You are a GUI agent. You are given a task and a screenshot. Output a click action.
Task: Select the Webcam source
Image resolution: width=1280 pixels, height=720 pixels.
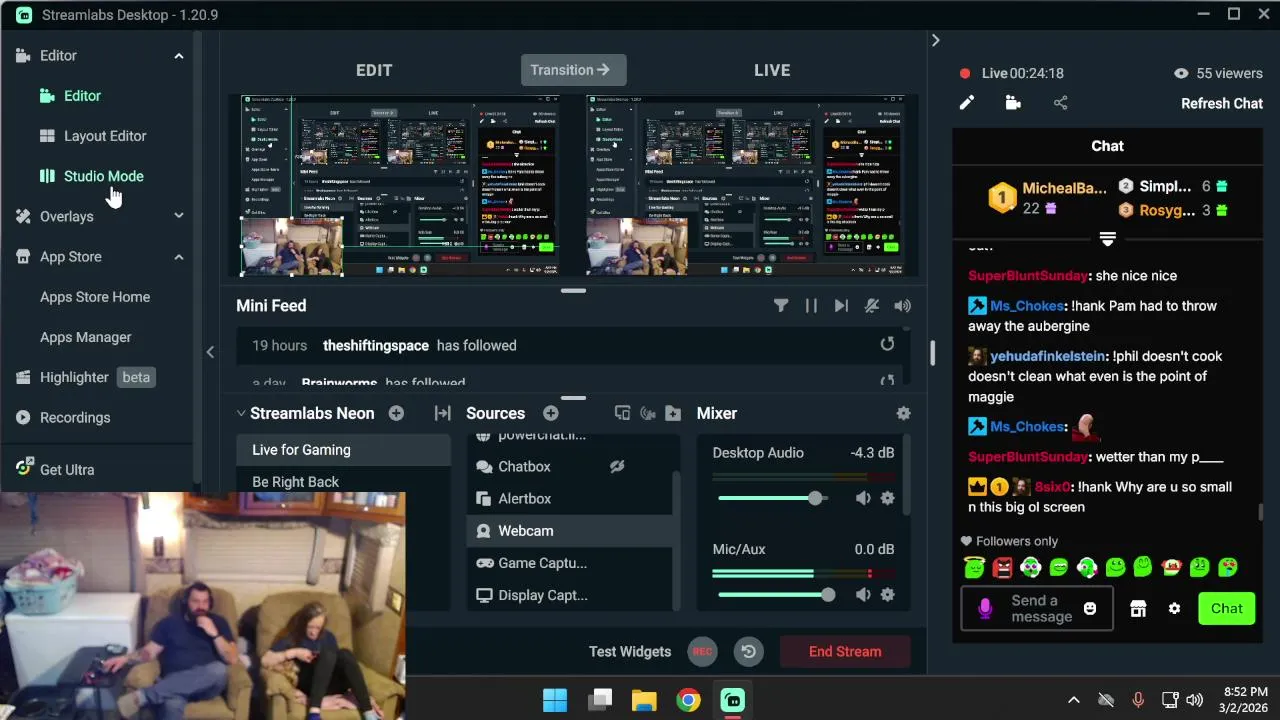[570, 531]
